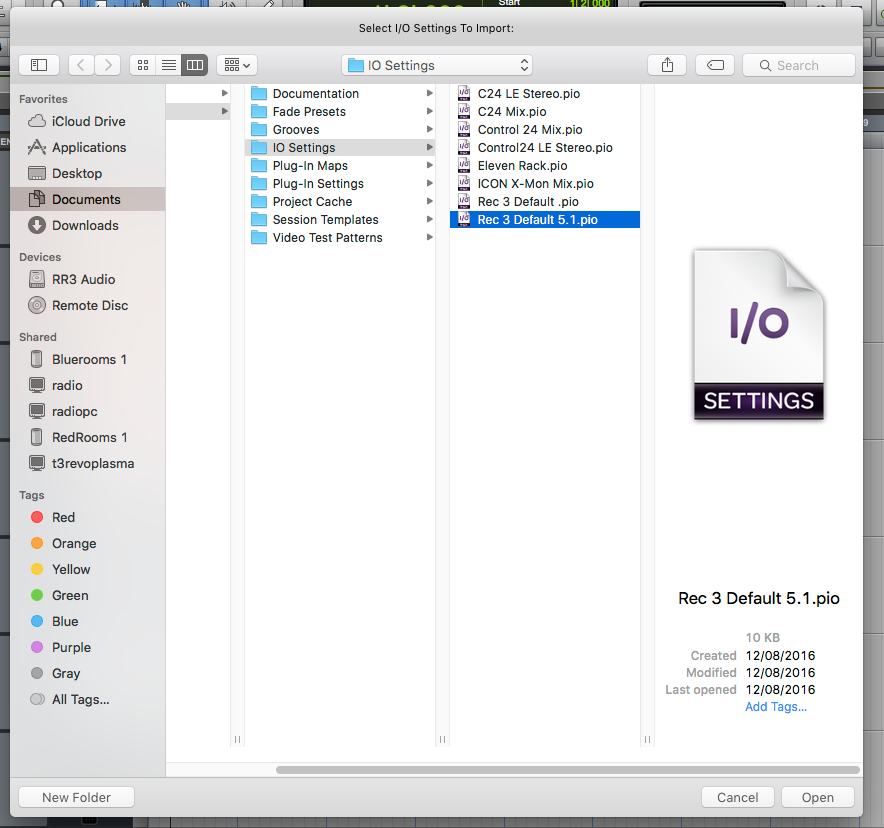Select Remote Disc device
884x828 pixels.
coord(87,305)
